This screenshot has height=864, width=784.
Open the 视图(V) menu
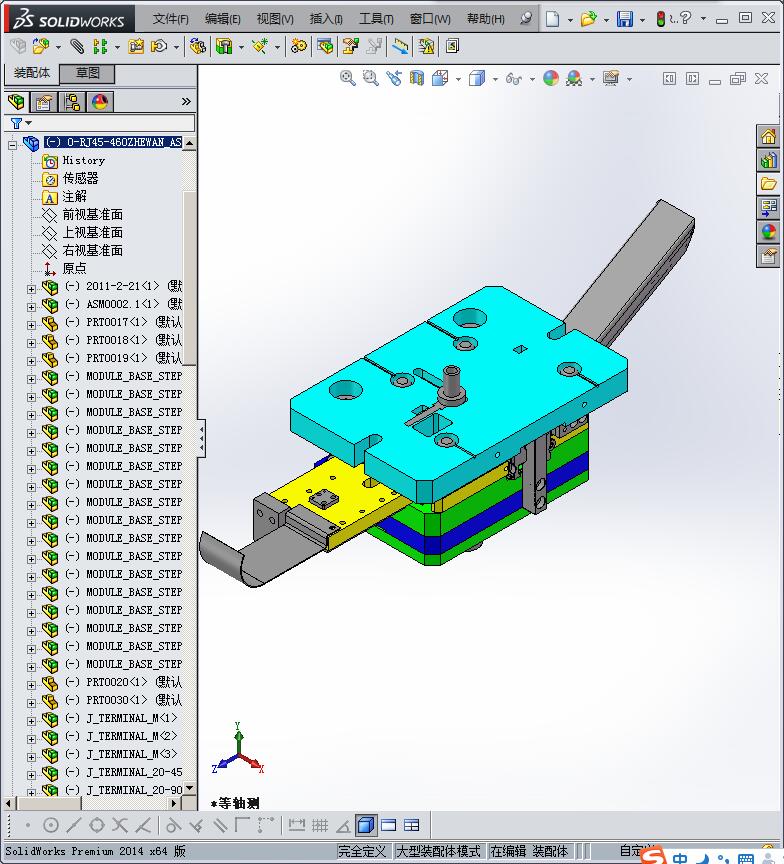275,19
